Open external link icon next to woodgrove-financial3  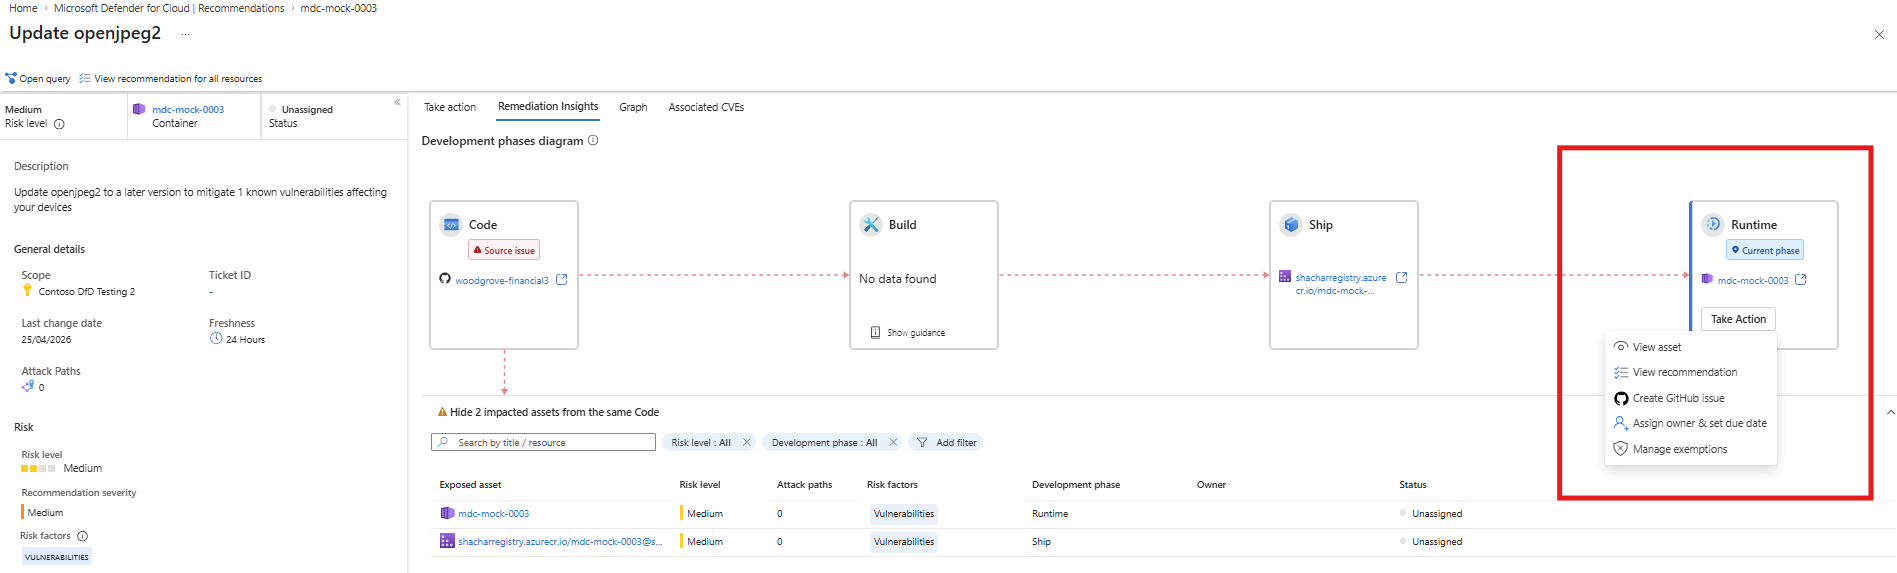[562, 280]
